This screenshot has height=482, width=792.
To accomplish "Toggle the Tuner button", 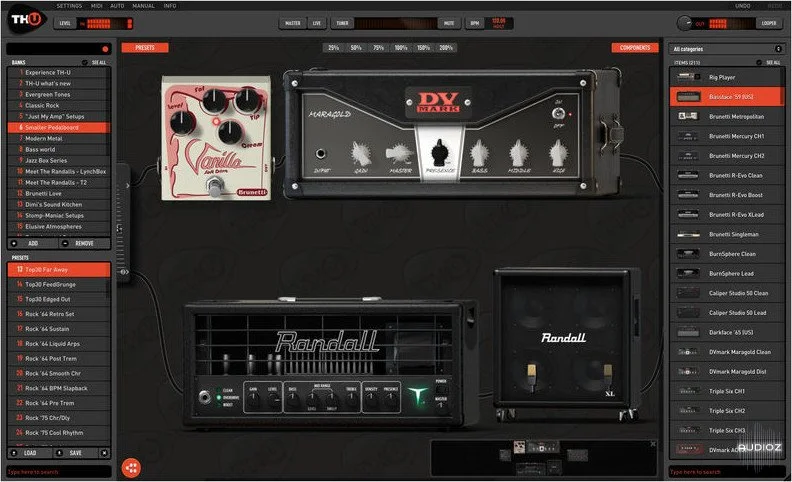I will tap(342, 23).
